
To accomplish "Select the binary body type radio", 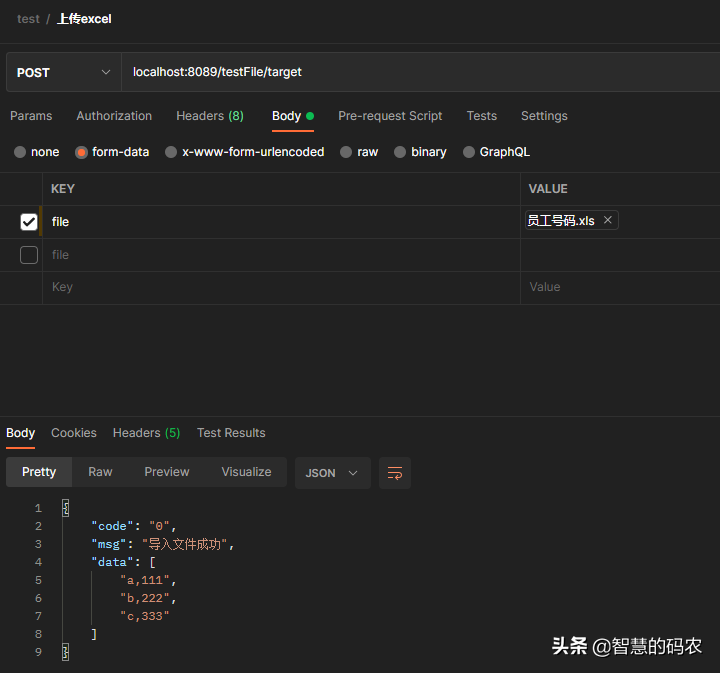I will pos(399,152).
